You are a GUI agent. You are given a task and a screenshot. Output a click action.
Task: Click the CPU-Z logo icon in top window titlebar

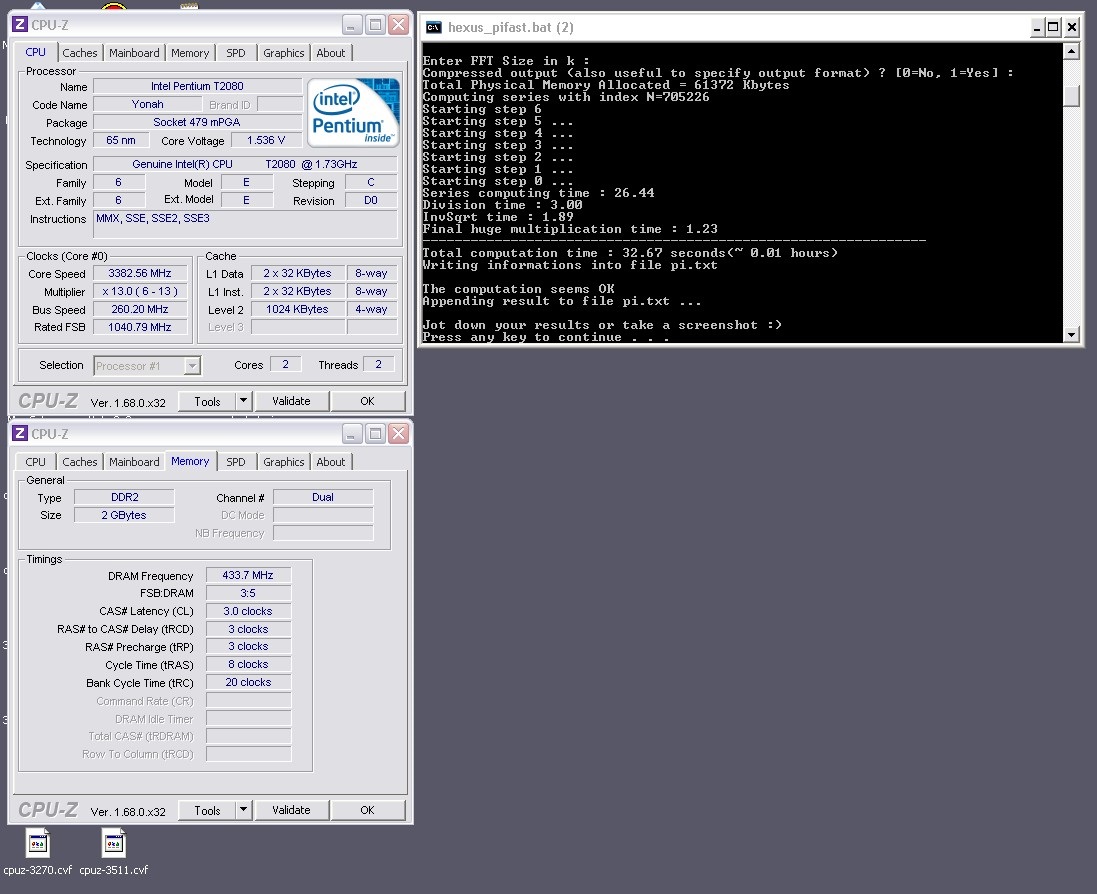tap(20, 24)
